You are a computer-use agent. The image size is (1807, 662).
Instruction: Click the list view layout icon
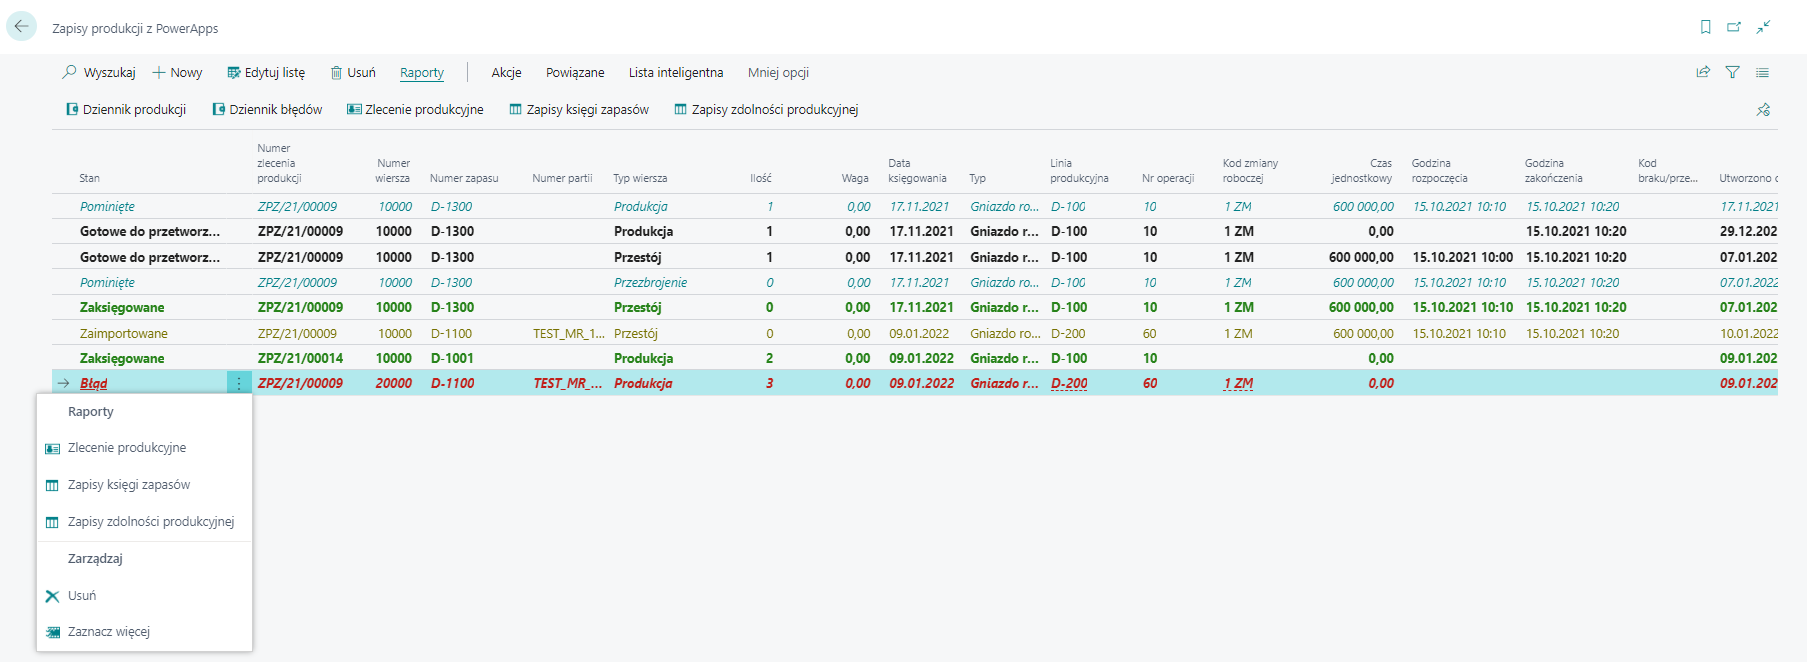pyautogui.click(x=1762, y=72)
